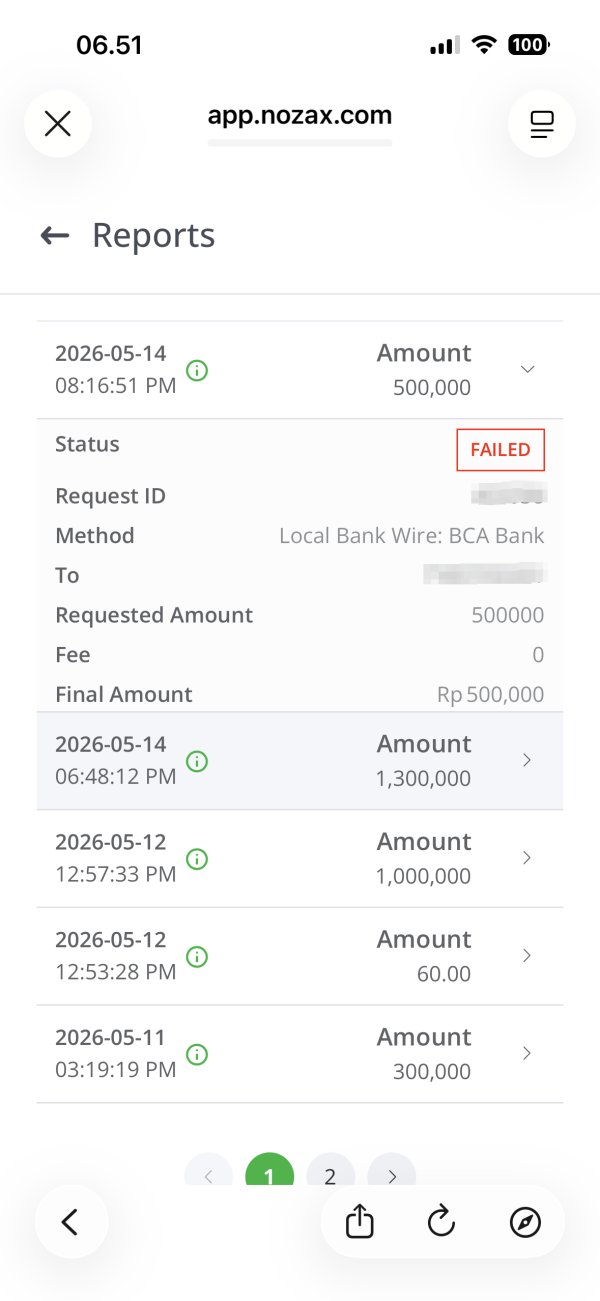The width and height of the screenshot is (600, 1301).
Task: Reload the page with the refresh icon
Action: (x=441, y=1222)
